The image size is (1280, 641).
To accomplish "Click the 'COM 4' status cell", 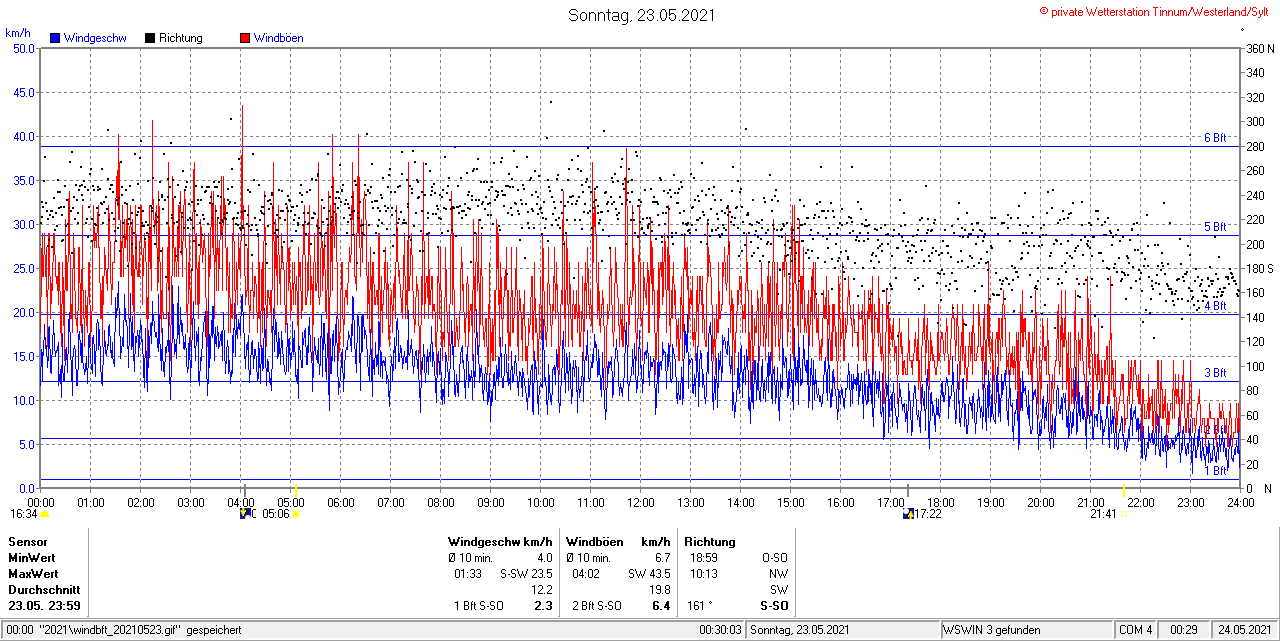I will pos(1136,630).
